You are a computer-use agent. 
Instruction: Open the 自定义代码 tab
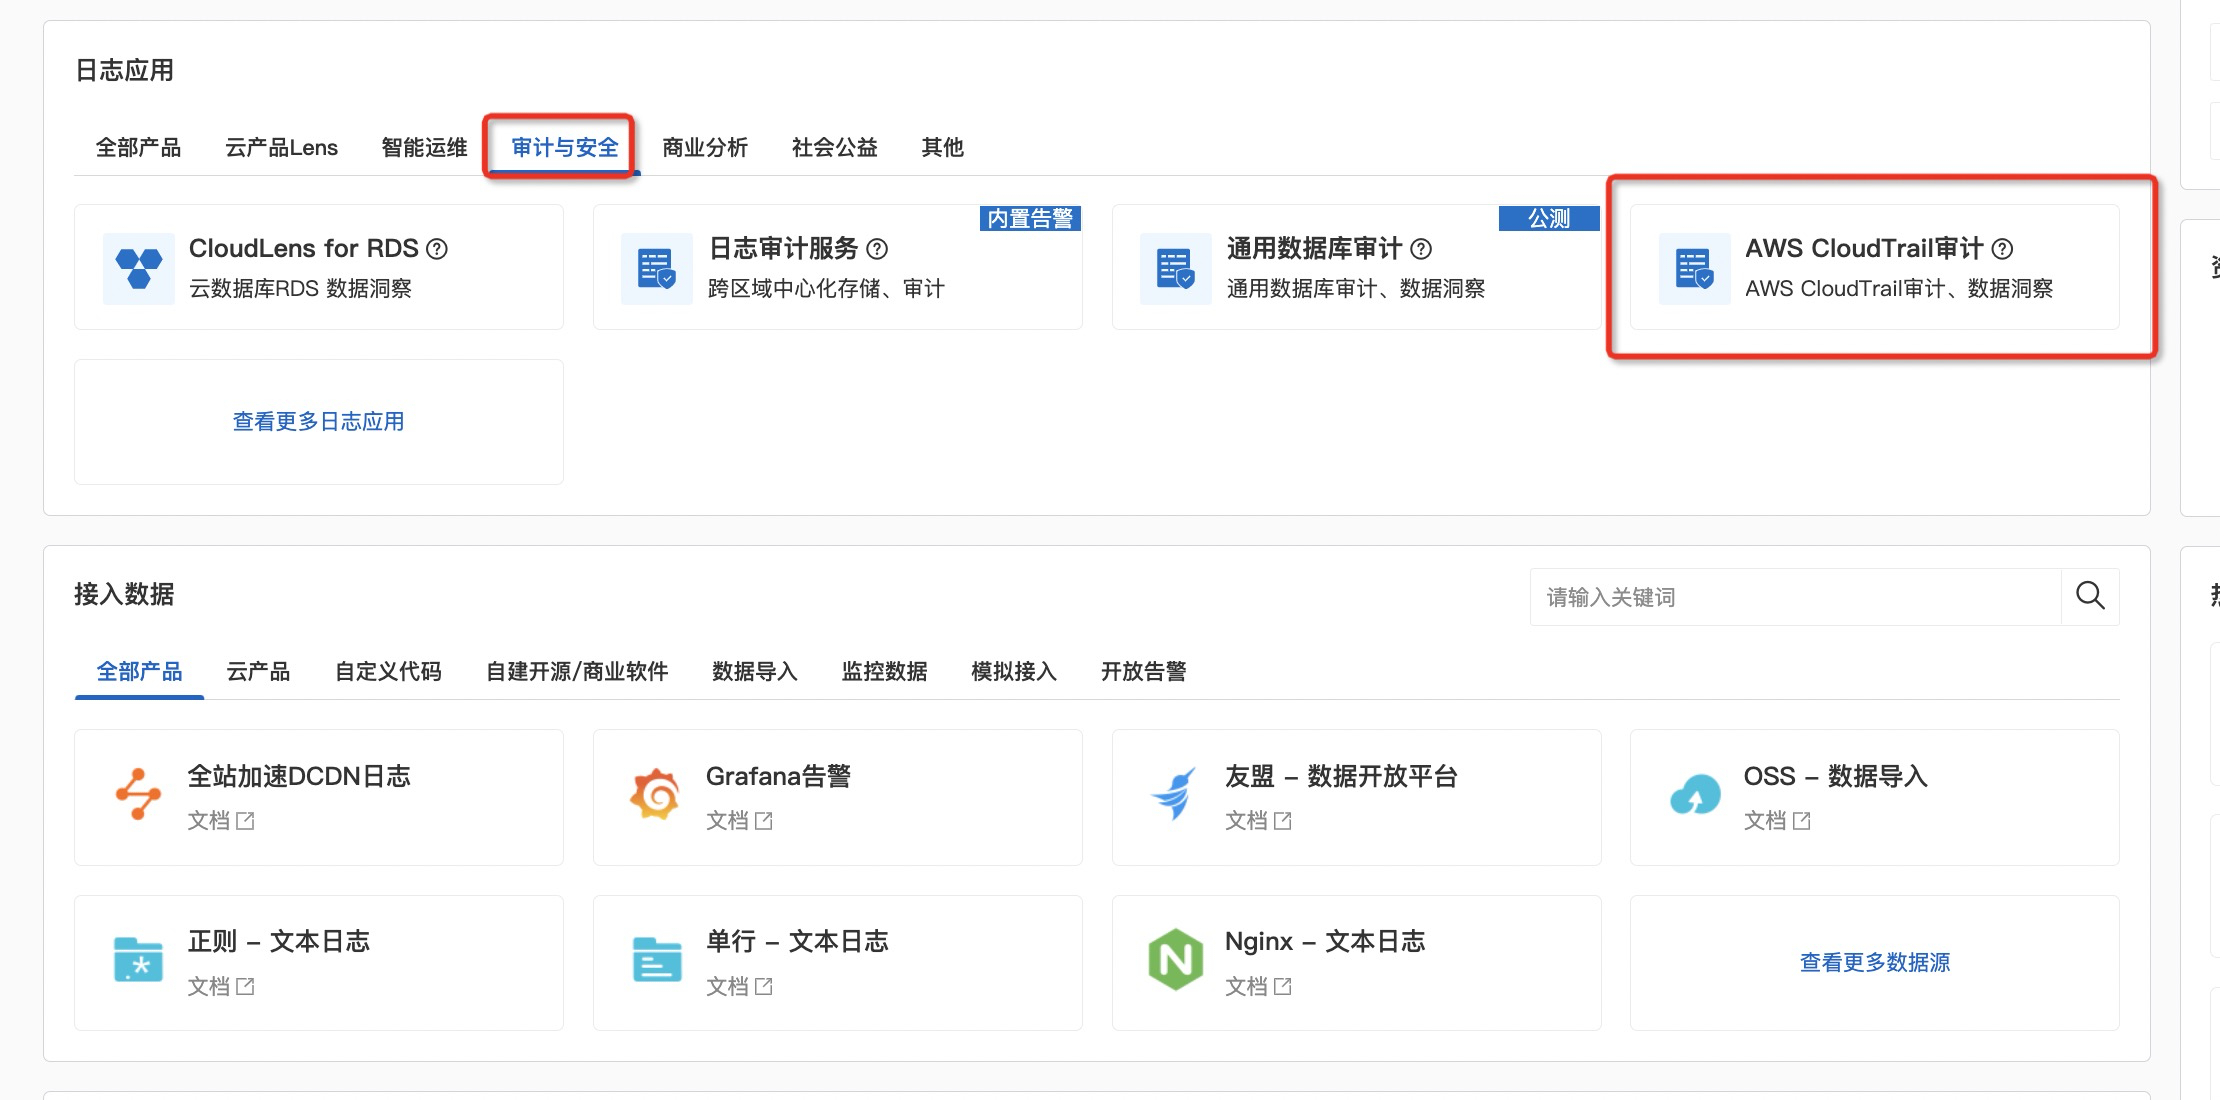point(388,671)
